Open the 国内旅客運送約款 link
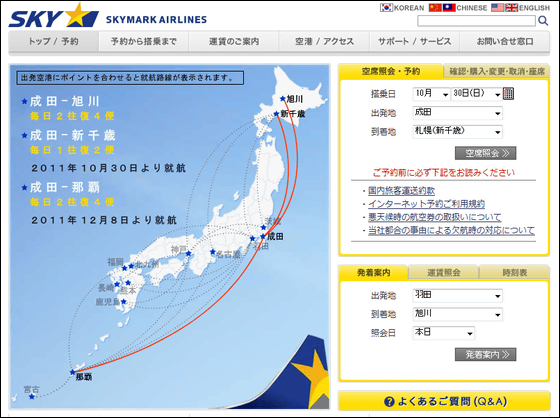This screenshot has width=560, height=418. pos(401,191)
